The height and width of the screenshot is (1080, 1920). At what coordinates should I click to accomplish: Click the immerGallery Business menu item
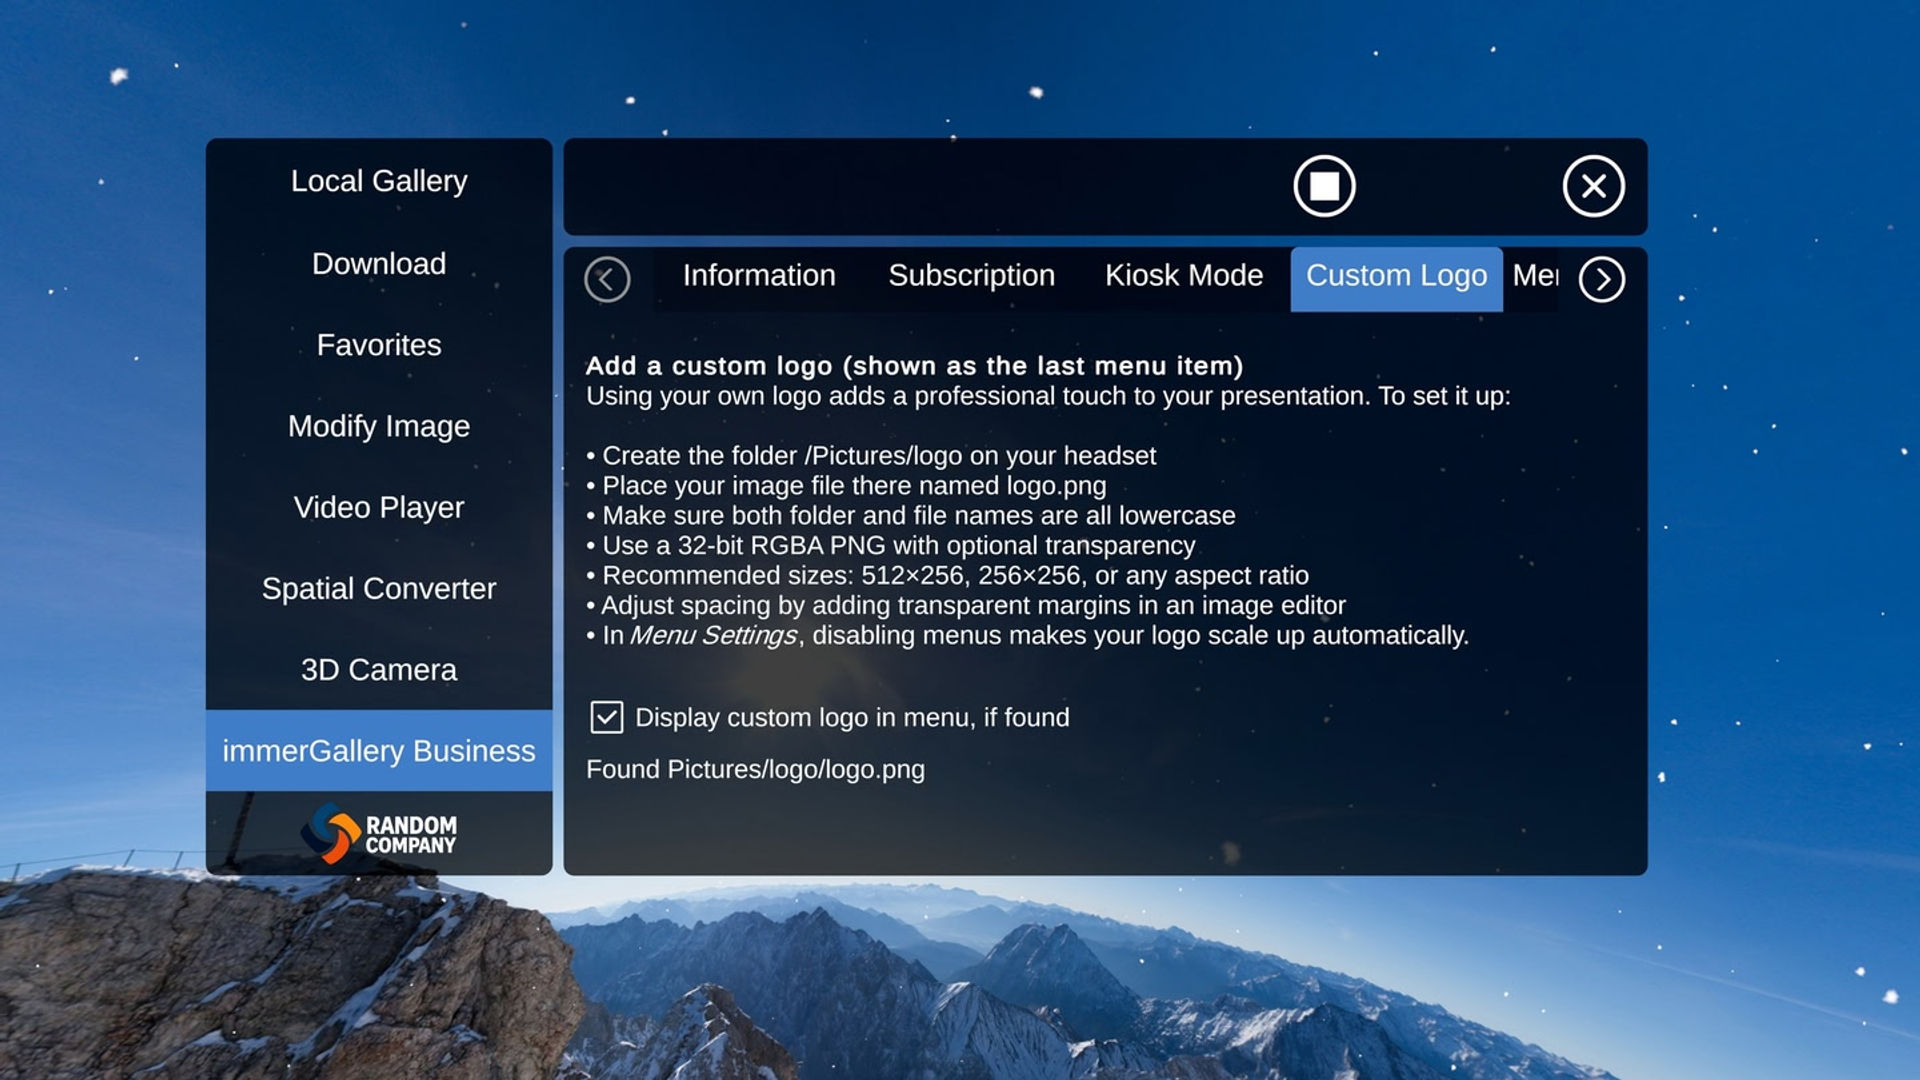click(379, 751)
